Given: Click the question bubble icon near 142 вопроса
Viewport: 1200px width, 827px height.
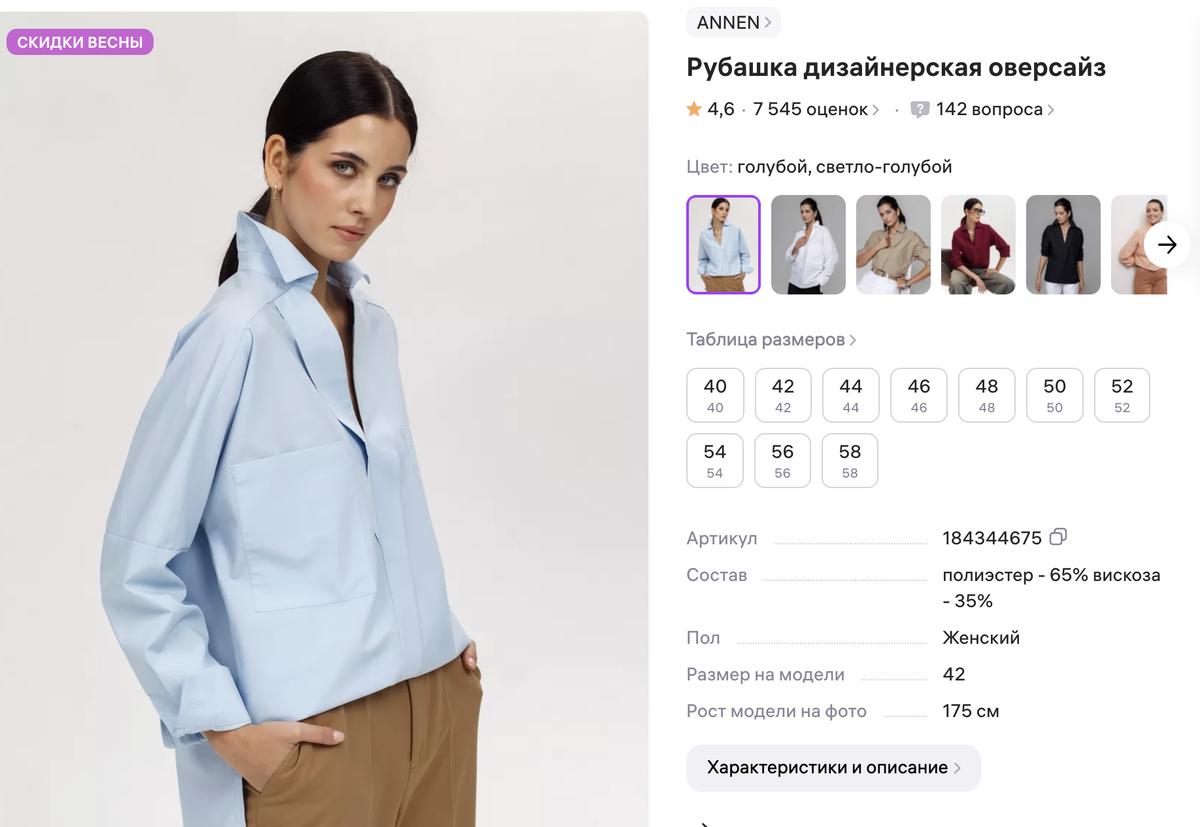Looking at the screenshot, I should 920,110.
